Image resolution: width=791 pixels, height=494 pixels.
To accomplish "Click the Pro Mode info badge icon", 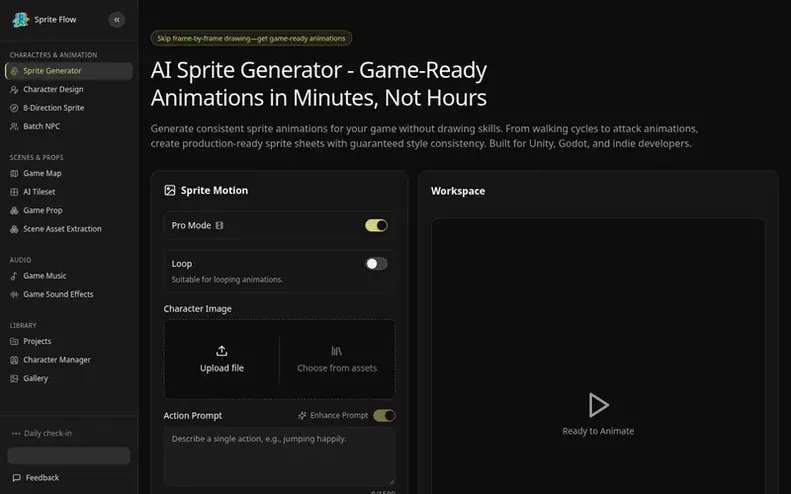I will click(x=219, y=226).
